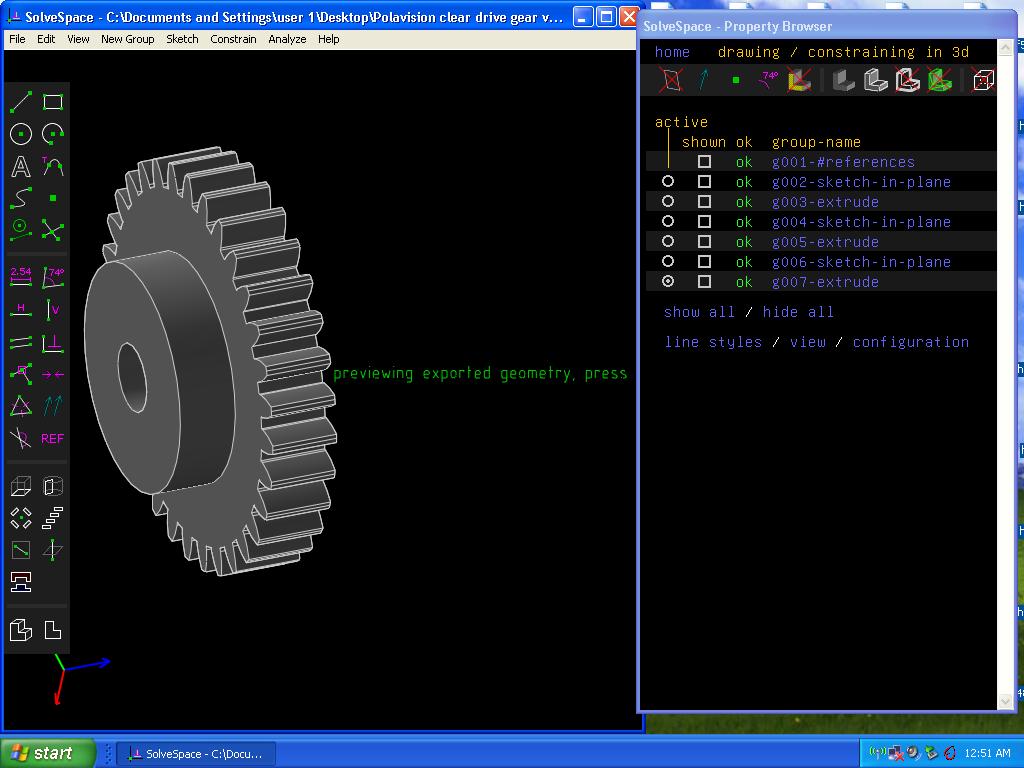Image resolution: width=1024 pixels, height=768 pixels.
Task: Choose the circle drawing tool
Action: click(x=20, y=134)
